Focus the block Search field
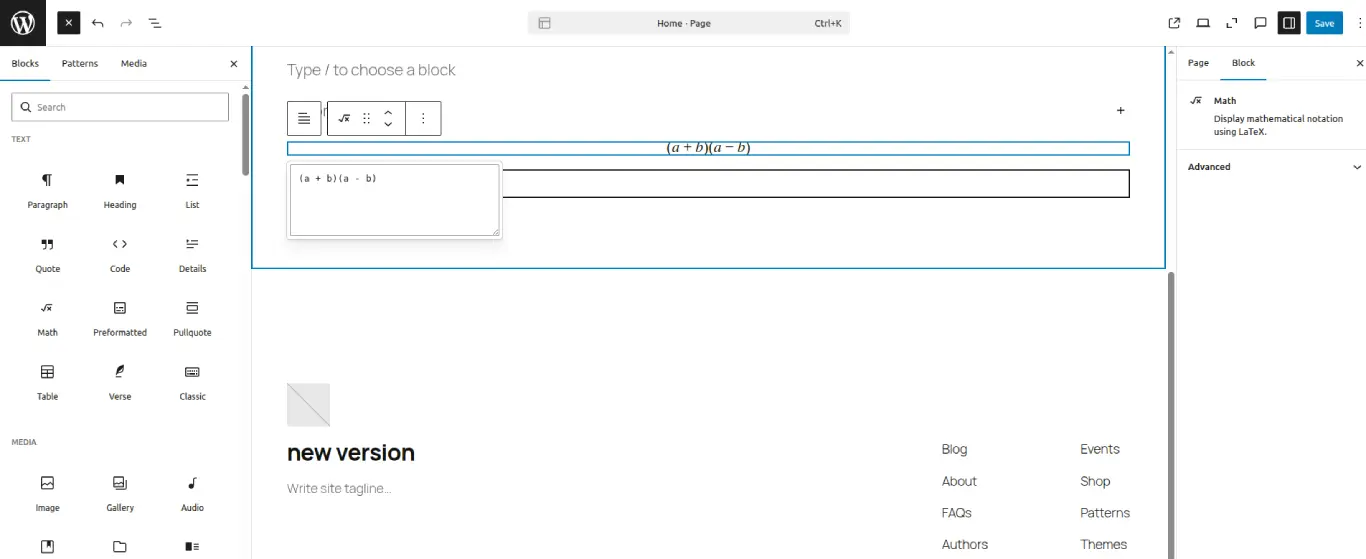This screenshot has width=1366, height=559. coord(120,107)
